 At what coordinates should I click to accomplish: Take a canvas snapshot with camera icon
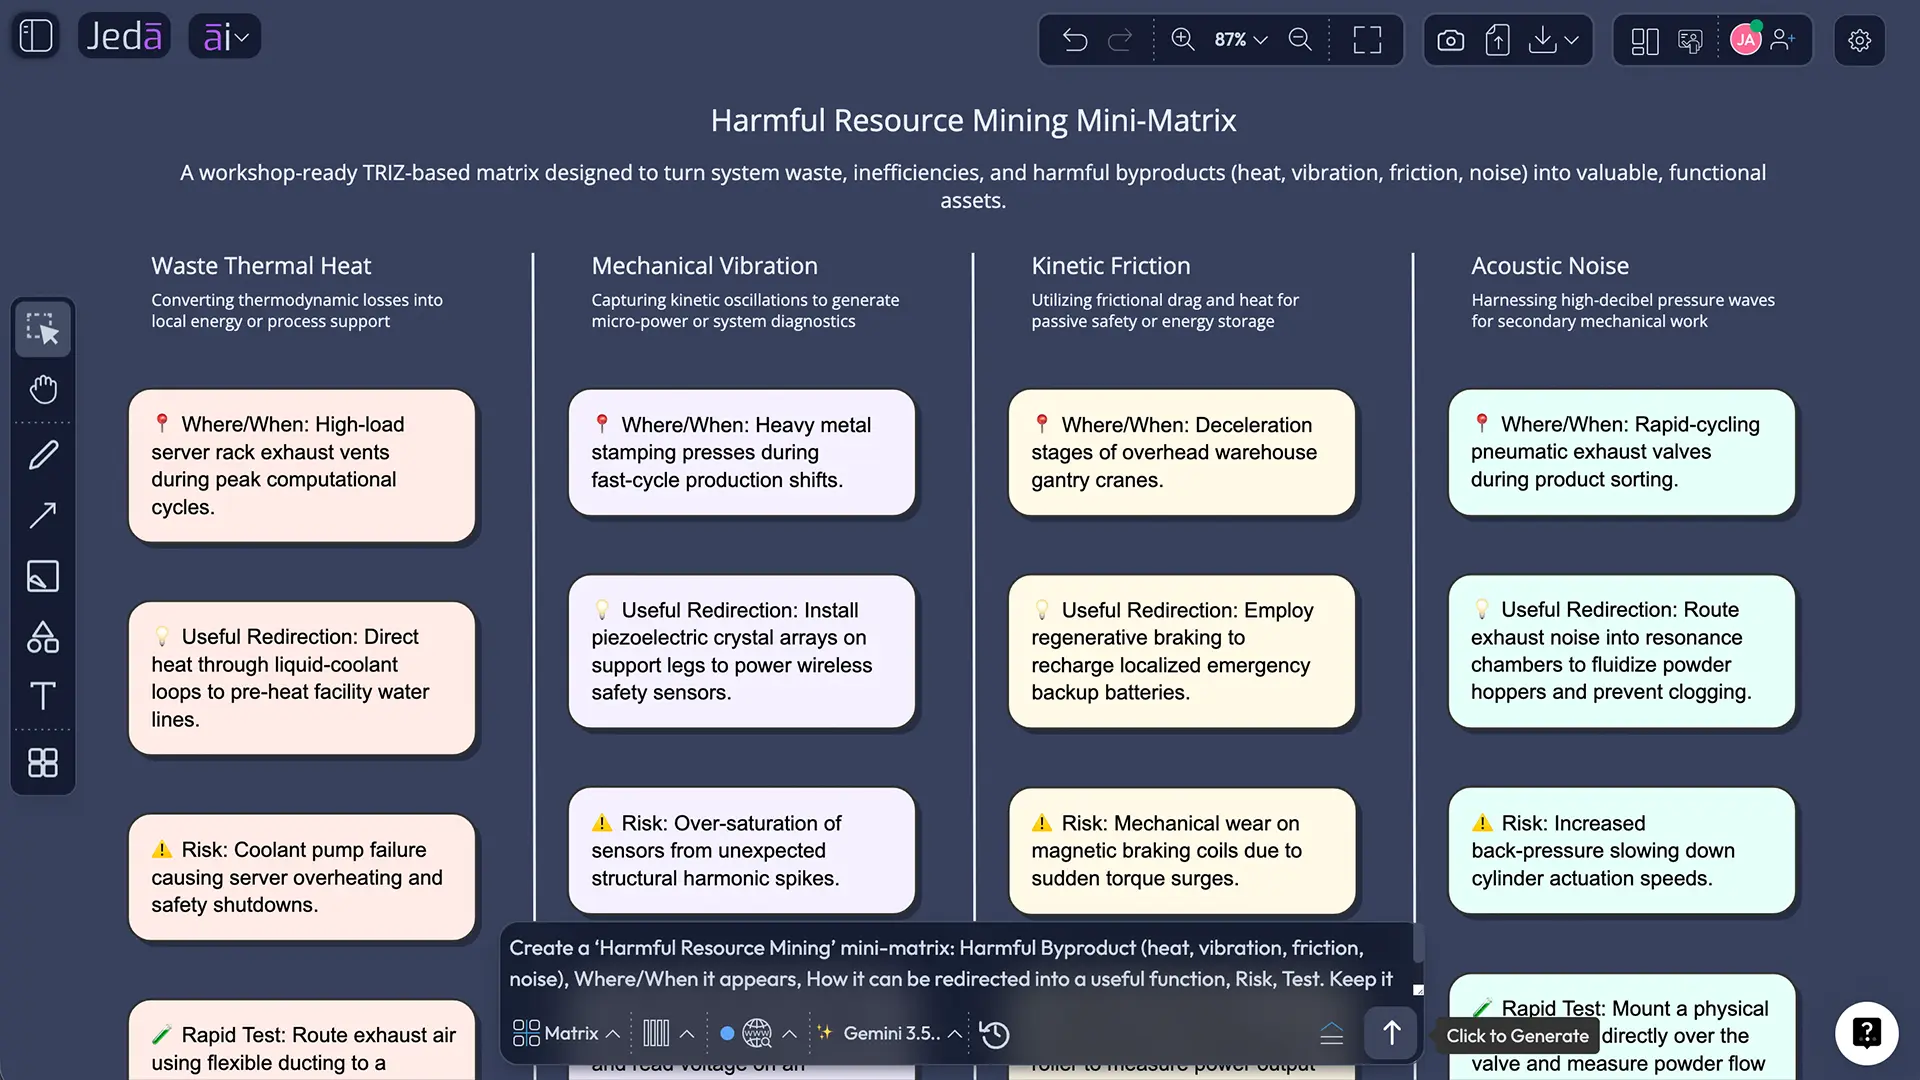pyautogui.click(x=1450, y=40)
